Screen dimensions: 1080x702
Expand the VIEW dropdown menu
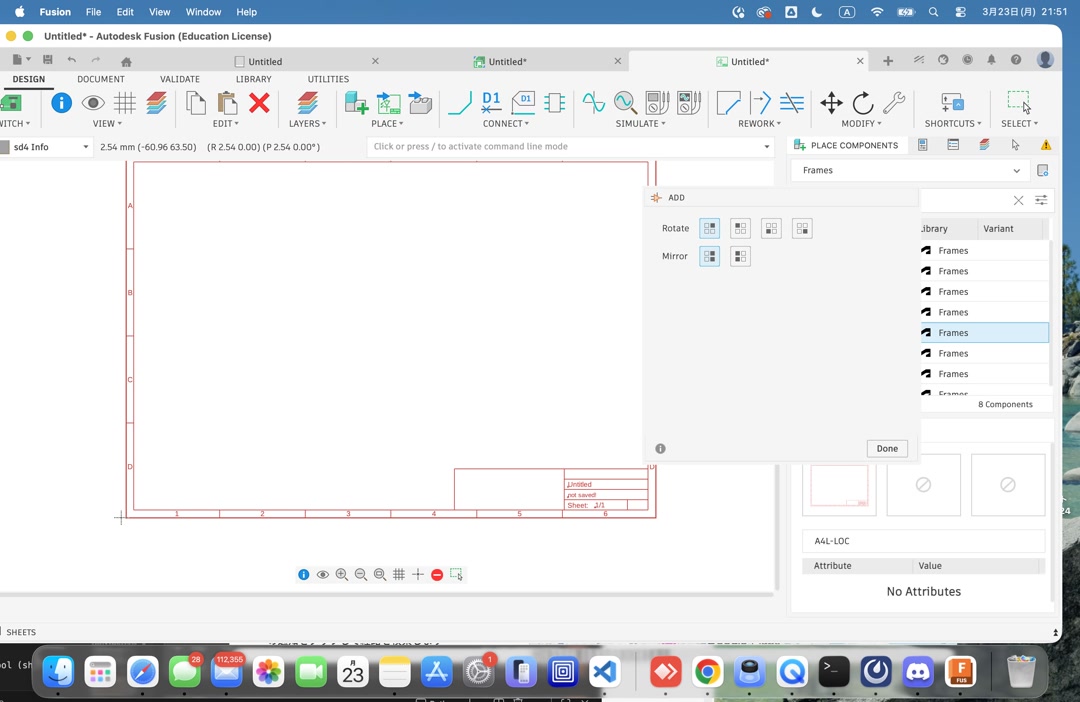point(107,123)
